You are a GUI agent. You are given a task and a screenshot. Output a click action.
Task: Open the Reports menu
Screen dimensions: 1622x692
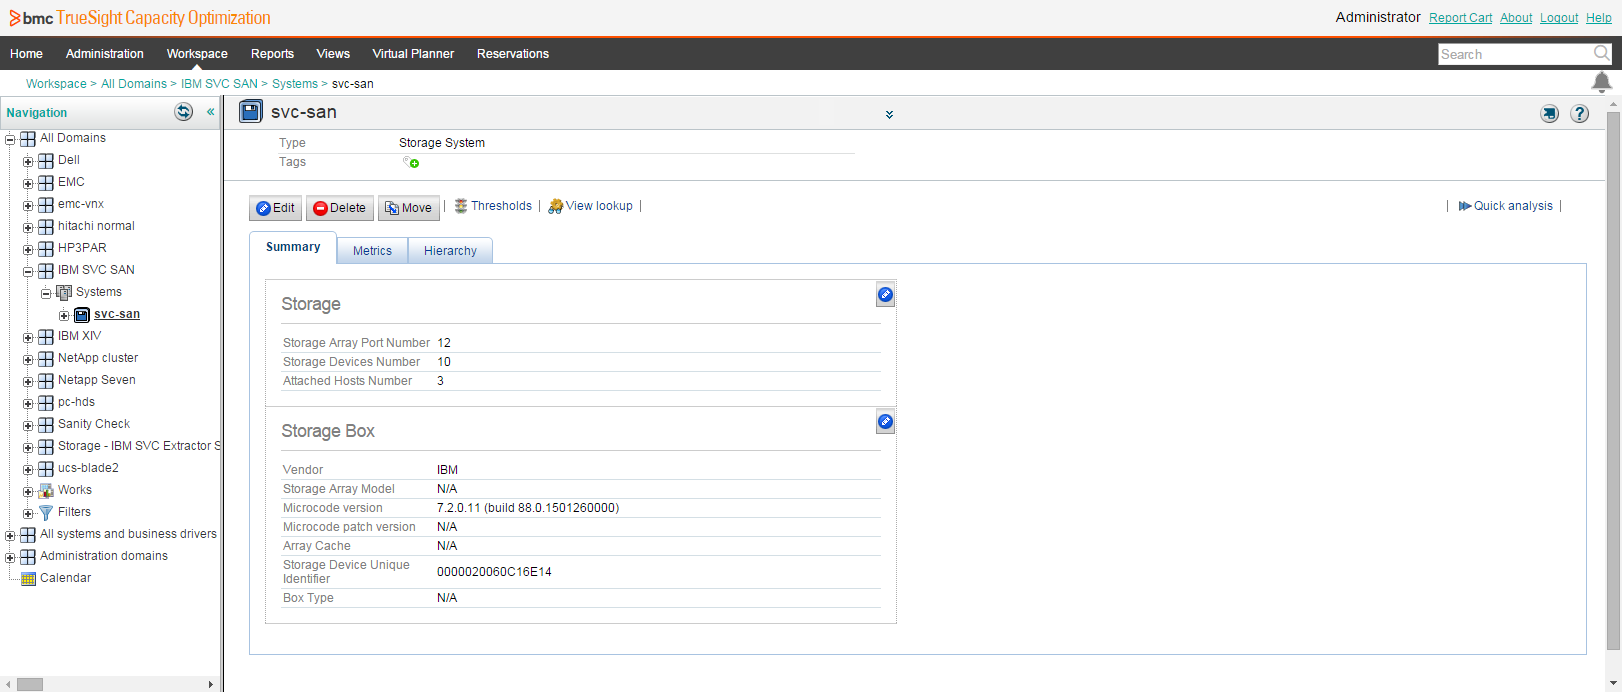pyautogui.click(x=272, y=54)
